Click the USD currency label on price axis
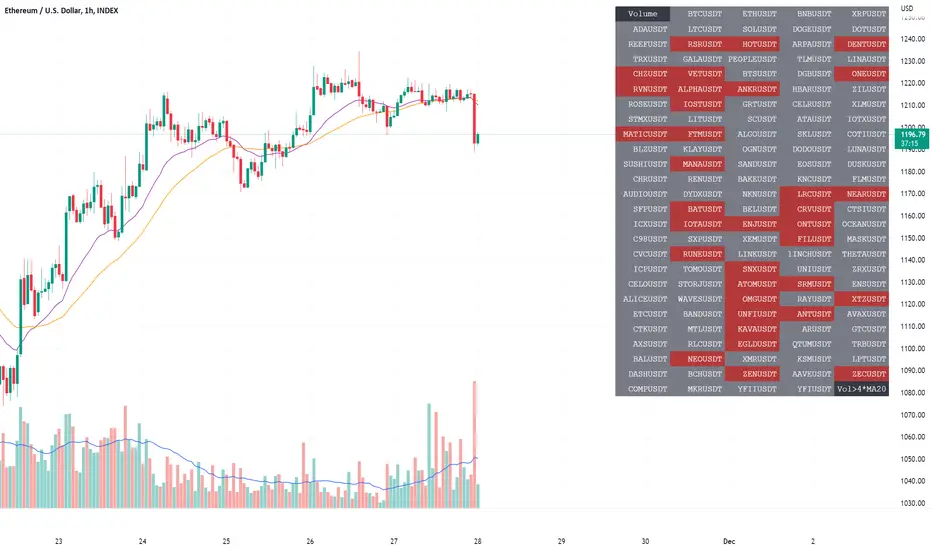 tap(906, 8)
